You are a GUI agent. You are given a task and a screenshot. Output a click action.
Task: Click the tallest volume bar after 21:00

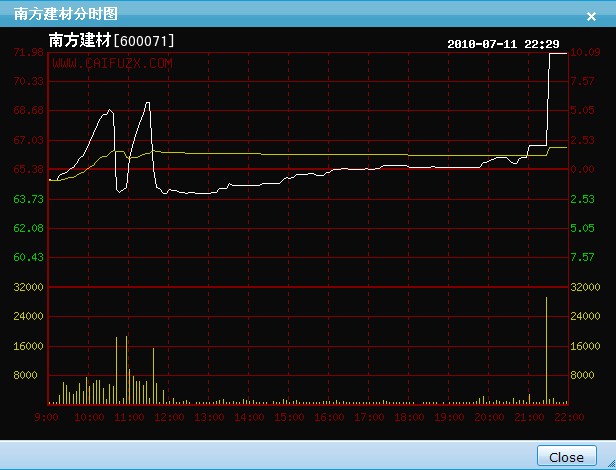[x=546, y=350]
